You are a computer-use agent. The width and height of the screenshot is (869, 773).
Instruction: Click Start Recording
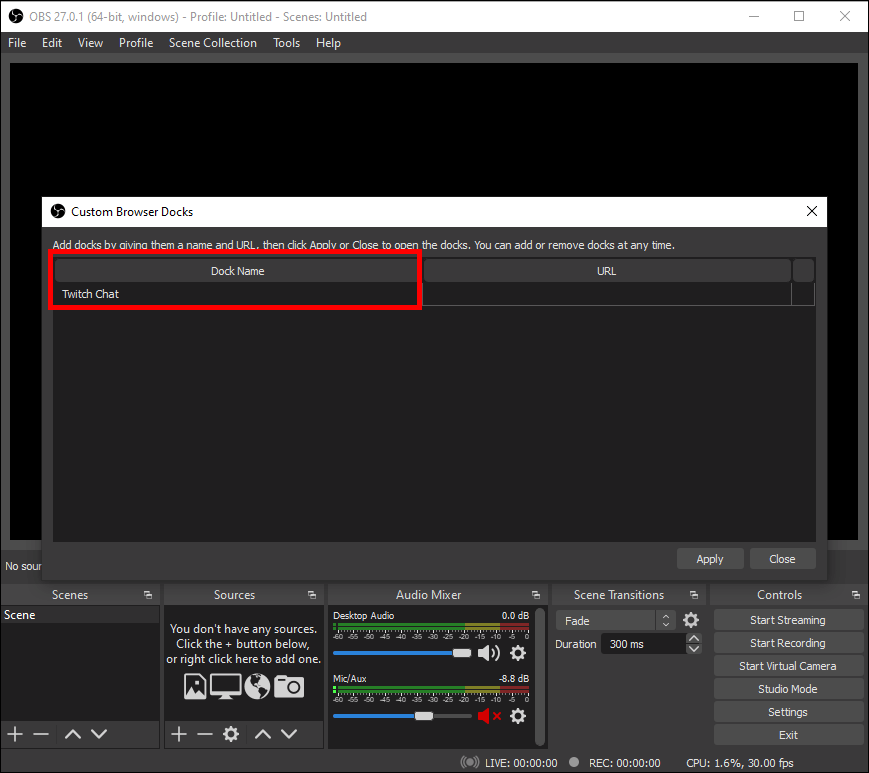coord(788,643)
